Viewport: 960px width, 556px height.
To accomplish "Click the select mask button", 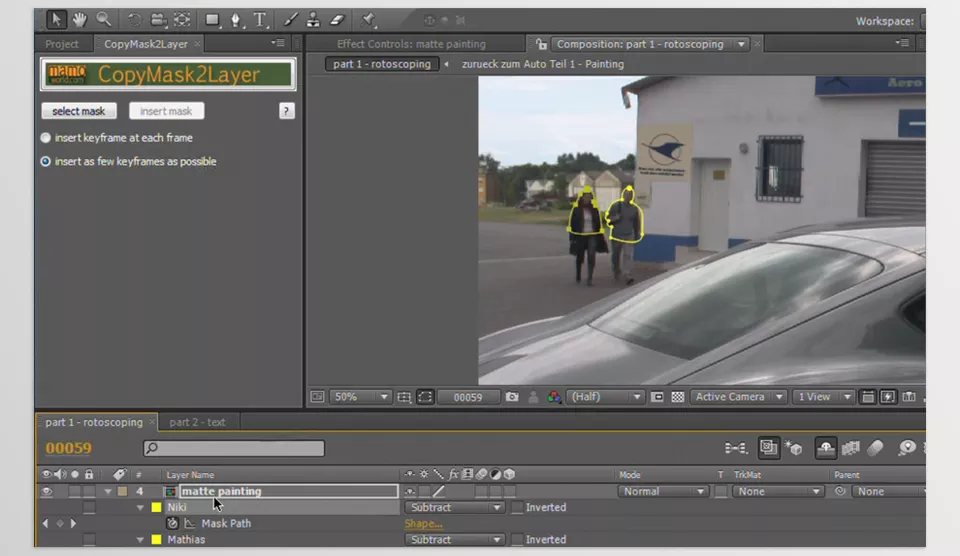I will [78, 111].
